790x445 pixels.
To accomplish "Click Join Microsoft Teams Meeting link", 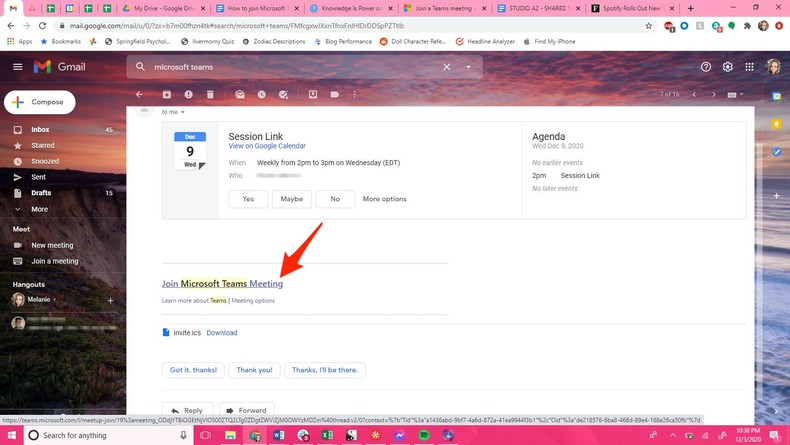I will [x=222, y=284].
